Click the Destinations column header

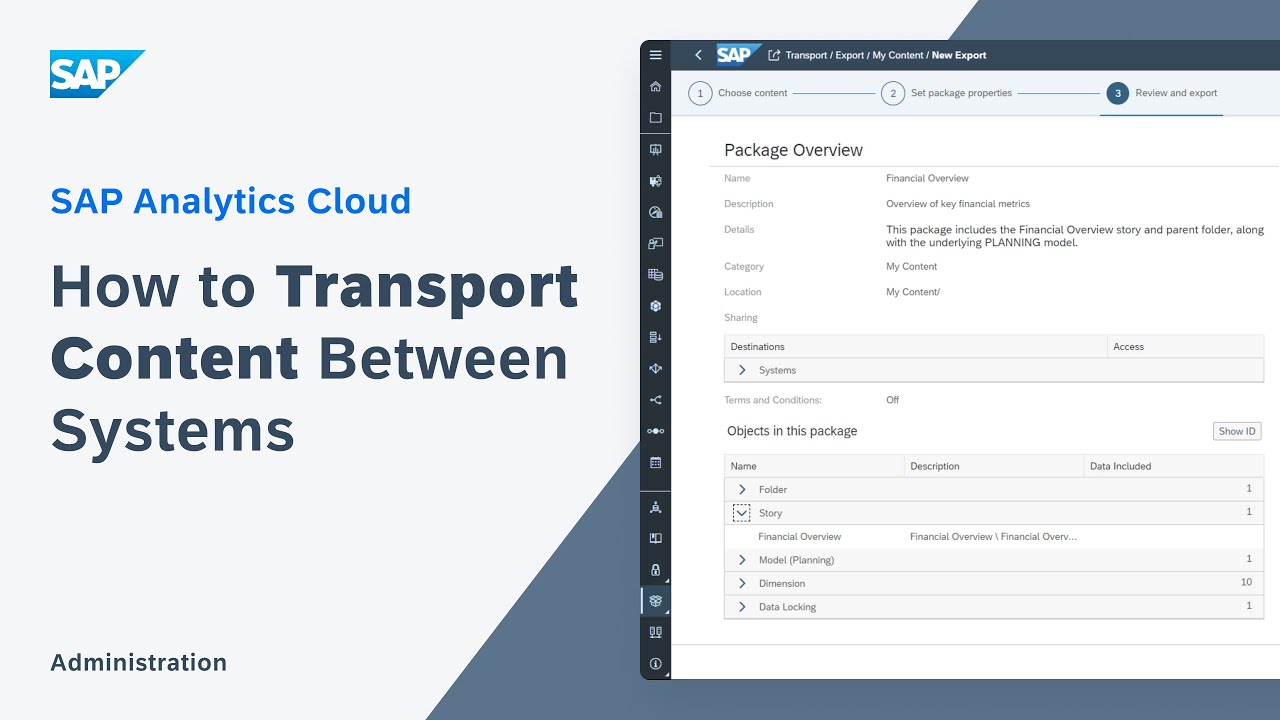tap(915, 347)
